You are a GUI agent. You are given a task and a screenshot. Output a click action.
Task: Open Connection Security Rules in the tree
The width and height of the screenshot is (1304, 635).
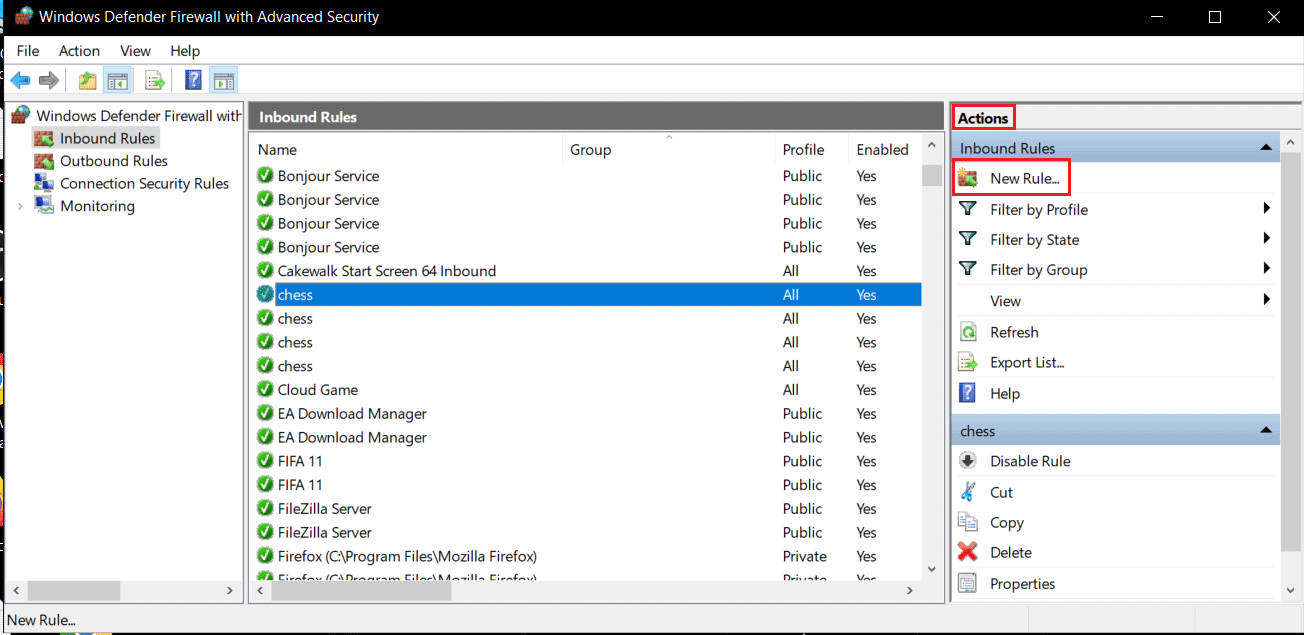coord(144,184)
